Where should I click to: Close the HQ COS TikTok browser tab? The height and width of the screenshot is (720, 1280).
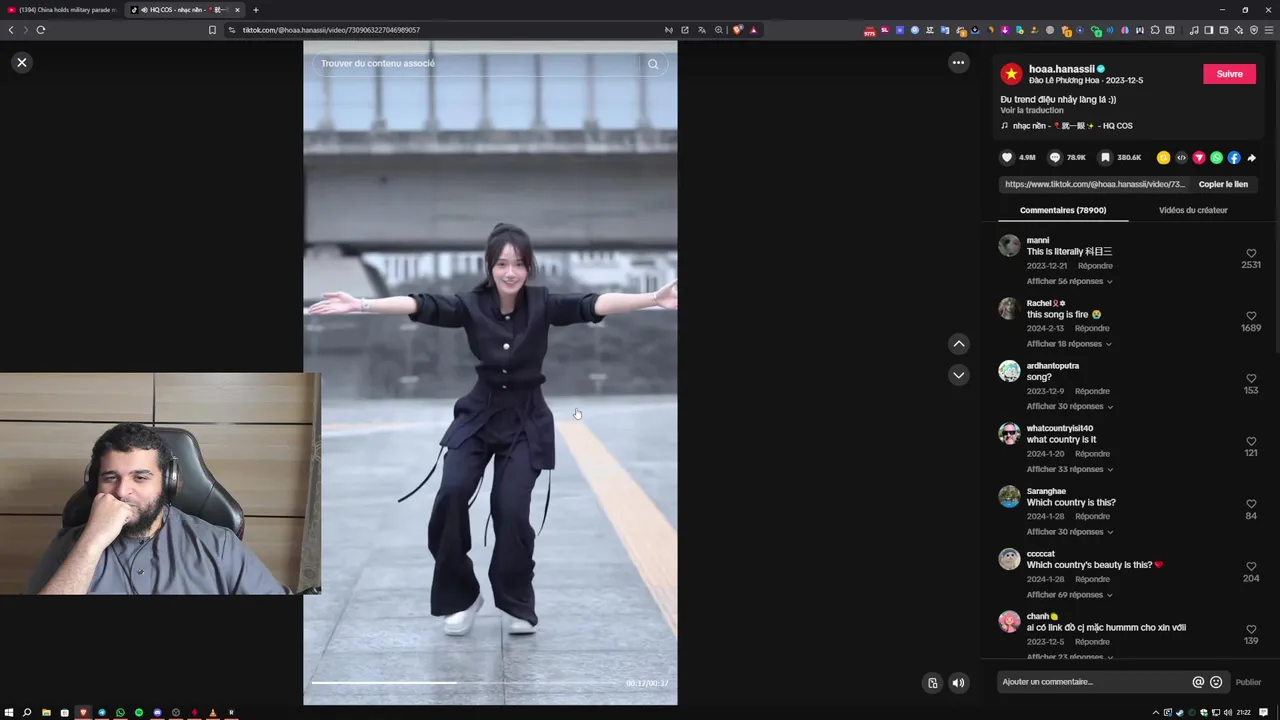[x=237, y=10]
